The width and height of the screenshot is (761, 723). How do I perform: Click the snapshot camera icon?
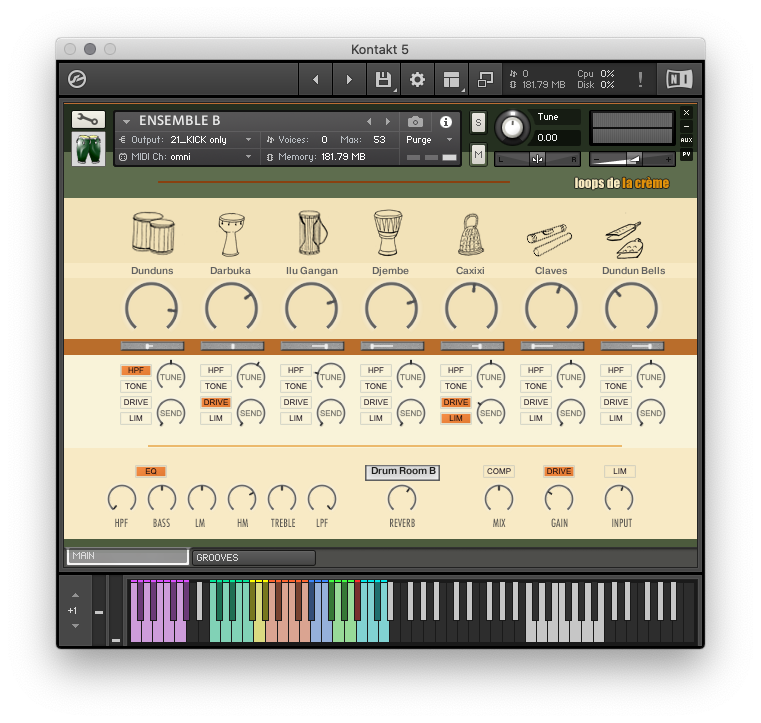coord(415,121)
